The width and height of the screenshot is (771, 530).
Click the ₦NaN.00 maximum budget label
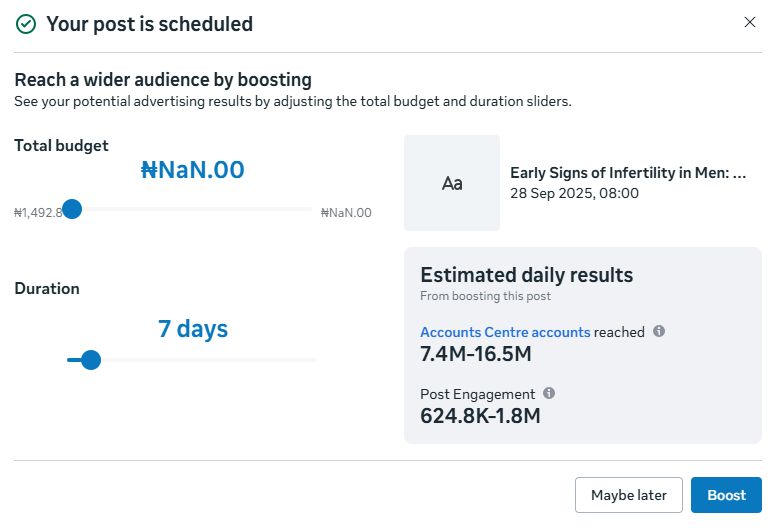pos(346,213)
